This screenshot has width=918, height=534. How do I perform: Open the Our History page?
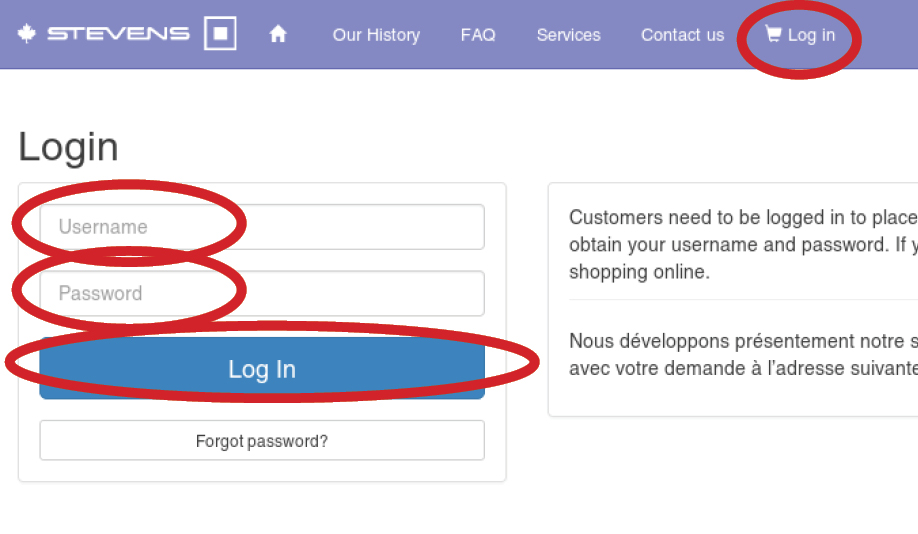pos(376,35)
